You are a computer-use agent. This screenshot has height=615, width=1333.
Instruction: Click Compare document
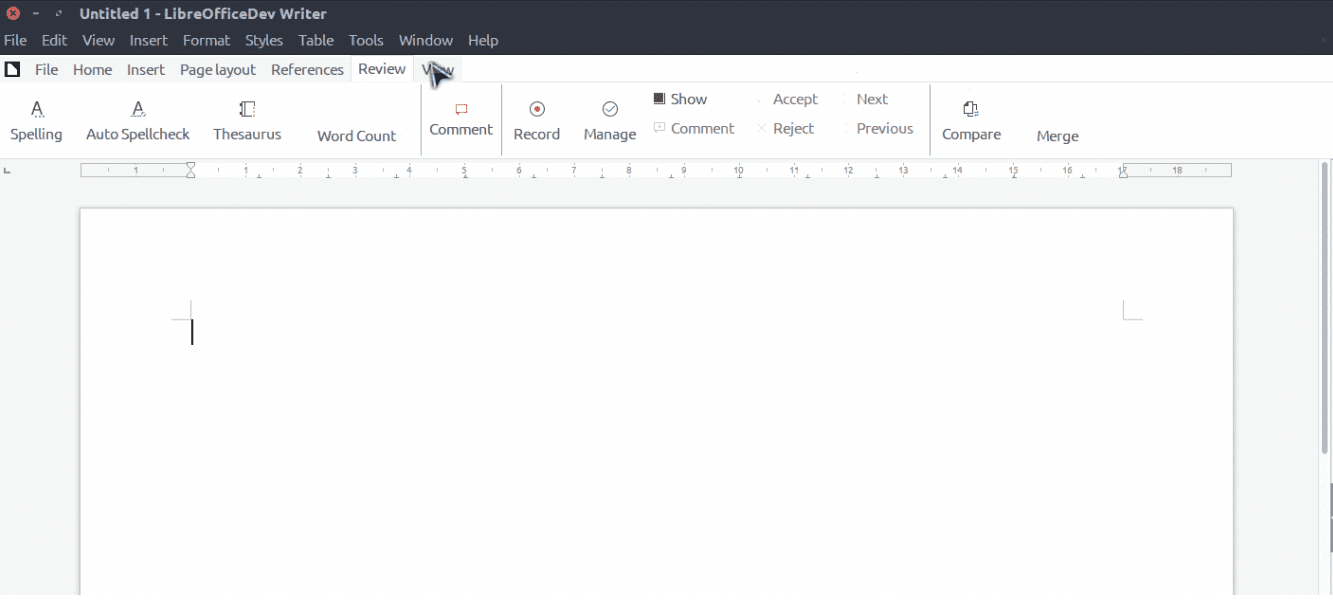pos(971,121)
